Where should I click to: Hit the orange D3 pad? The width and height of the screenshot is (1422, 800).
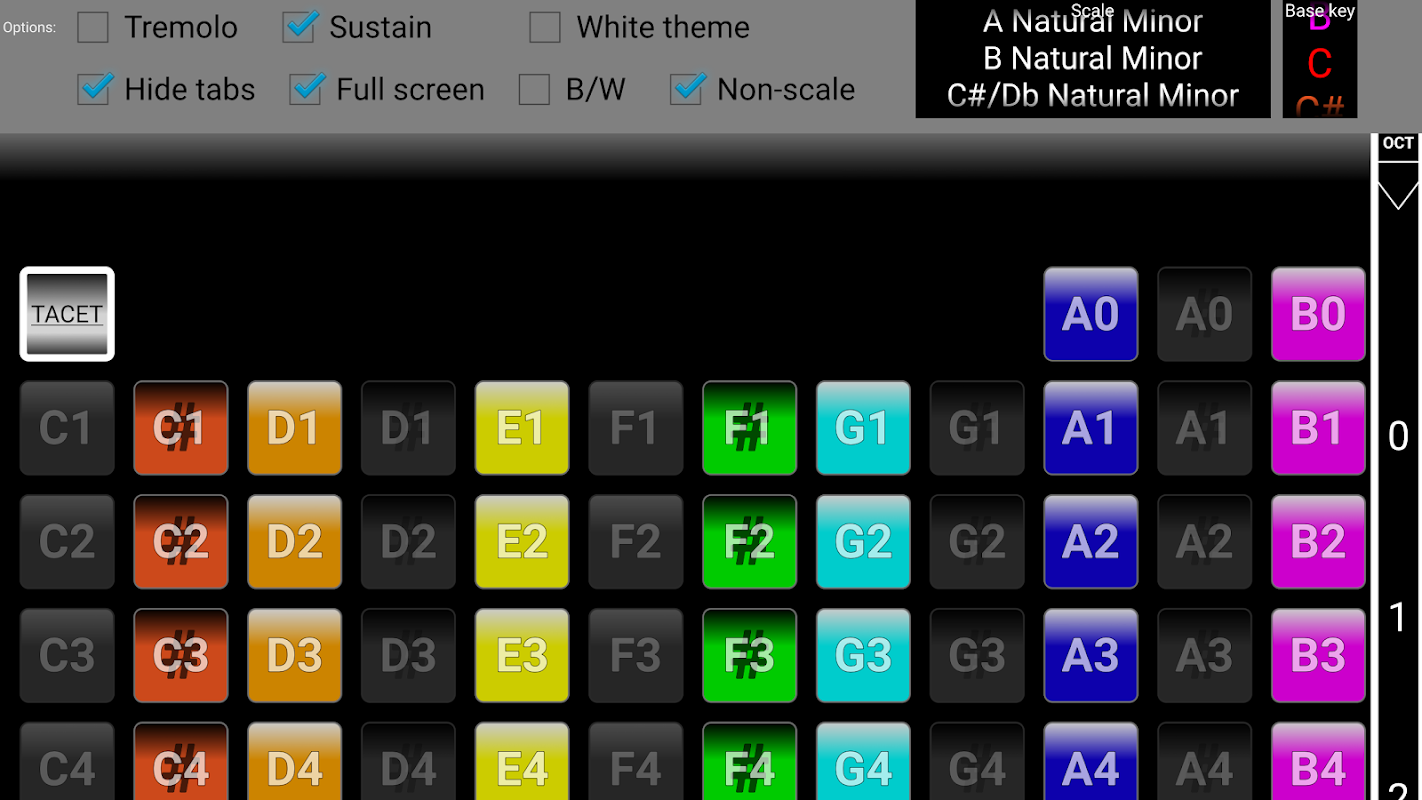(x=295, y=656)
